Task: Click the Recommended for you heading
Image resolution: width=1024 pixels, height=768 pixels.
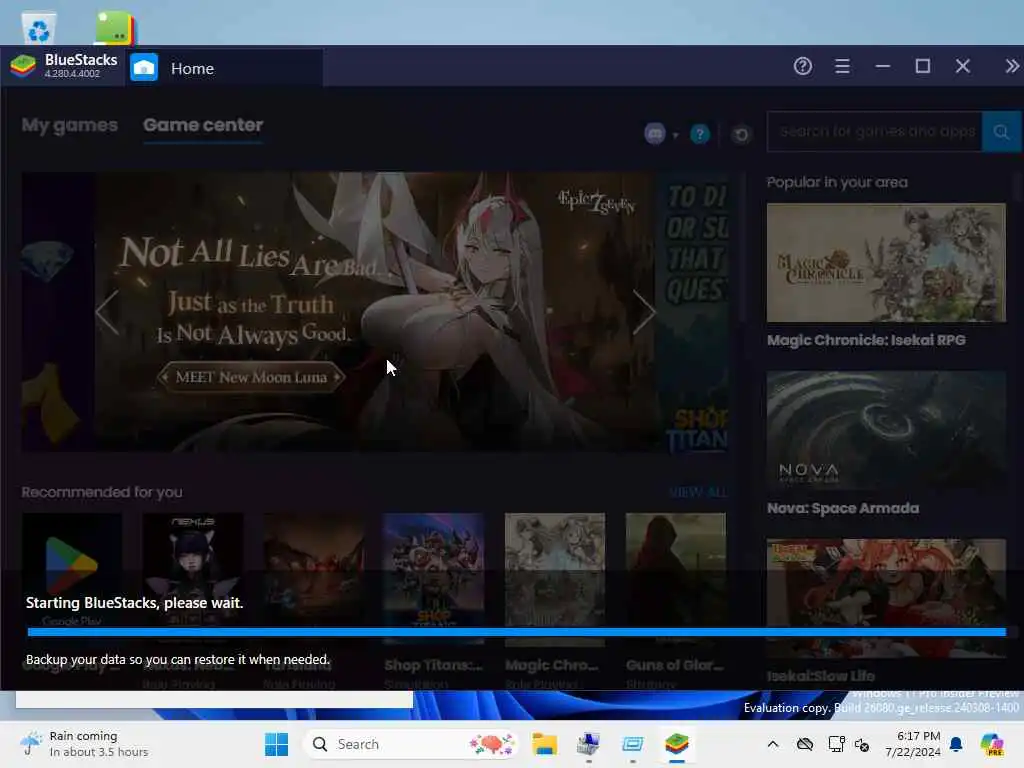Action: coord(102,492)
